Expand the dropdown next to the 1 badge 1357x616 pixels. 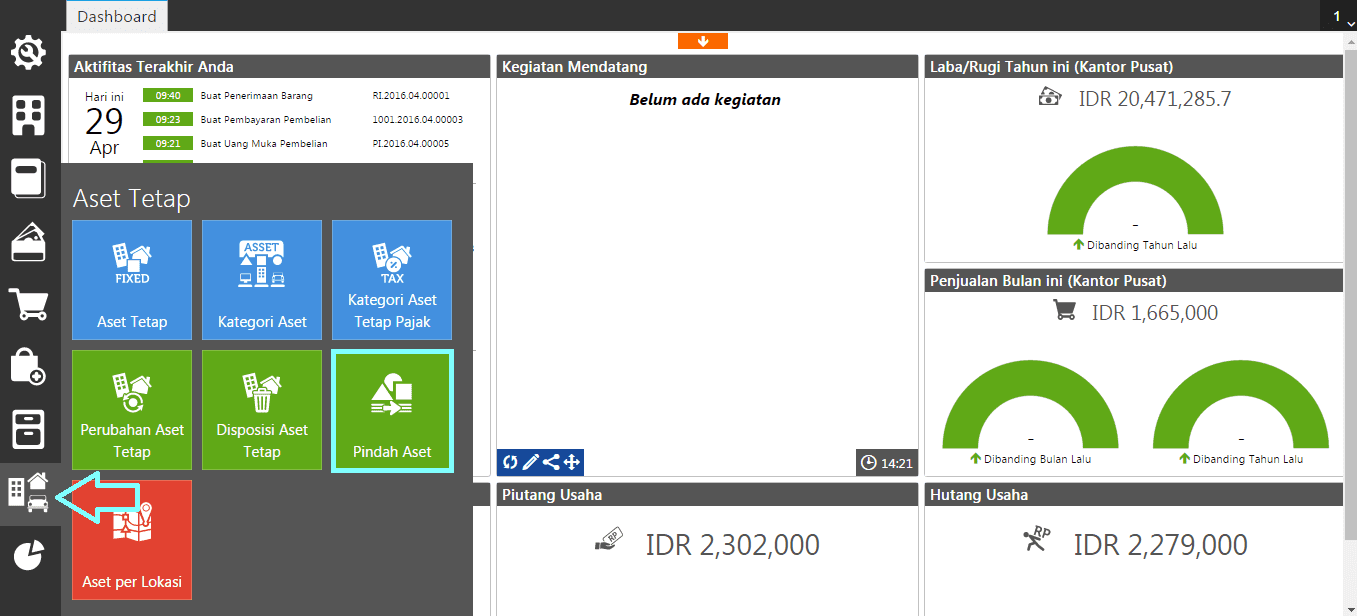coord(1349,20)
